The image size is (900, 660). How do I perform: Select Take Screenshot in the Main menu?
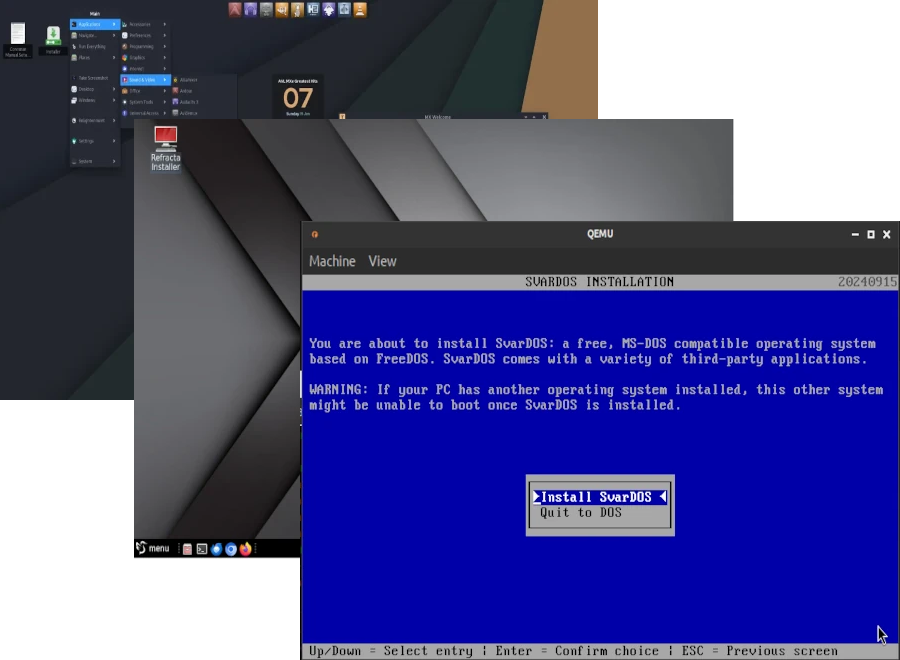[95, 78]
